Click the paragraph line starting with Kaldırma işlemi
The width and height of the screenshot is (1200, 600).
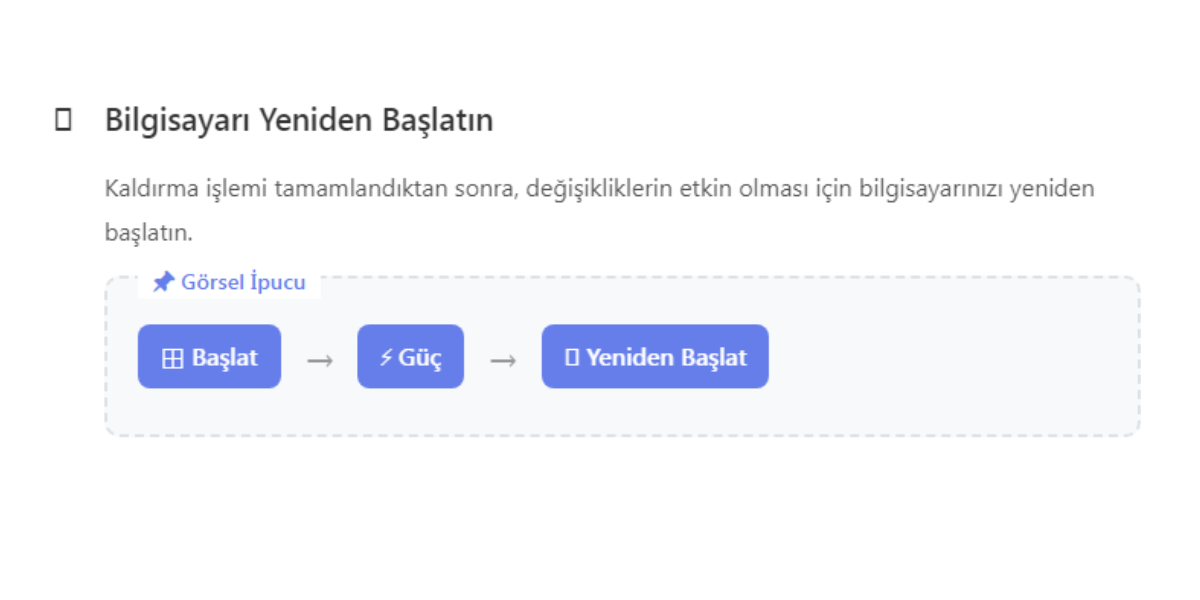pos(600,189)
